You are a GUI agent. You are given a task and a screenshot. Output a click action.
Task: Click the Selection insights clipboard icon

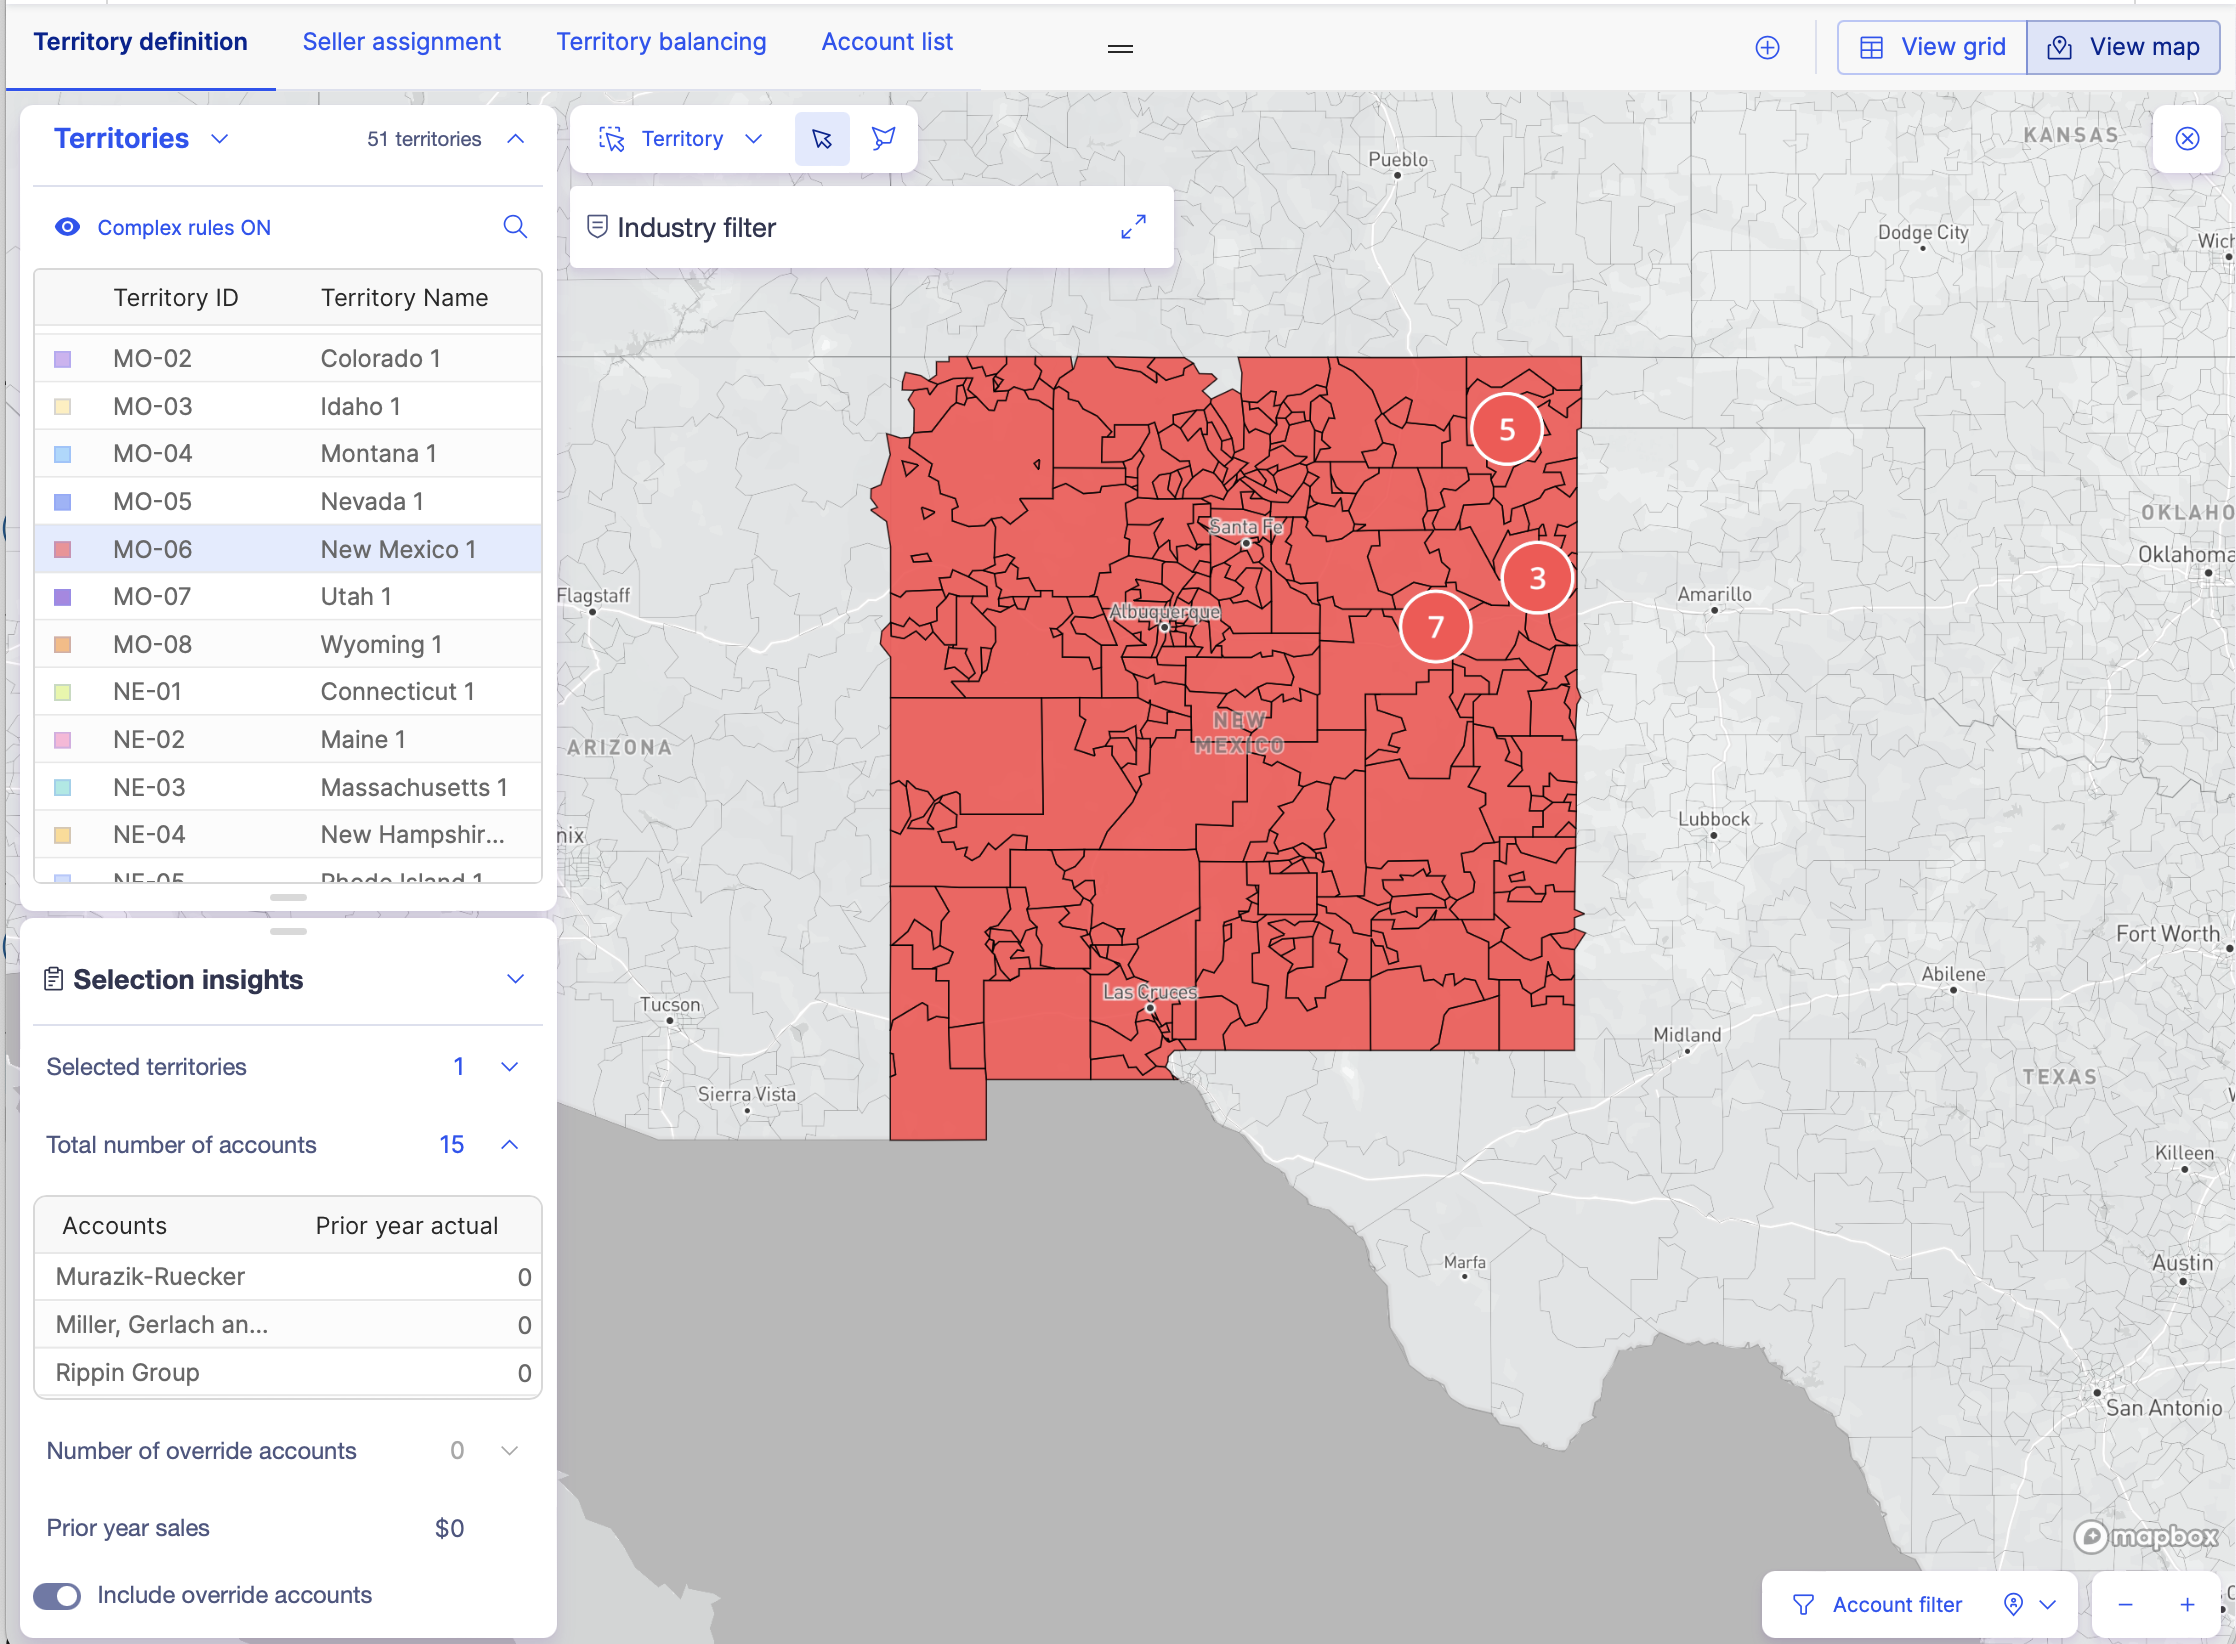(x=54, y=979)
